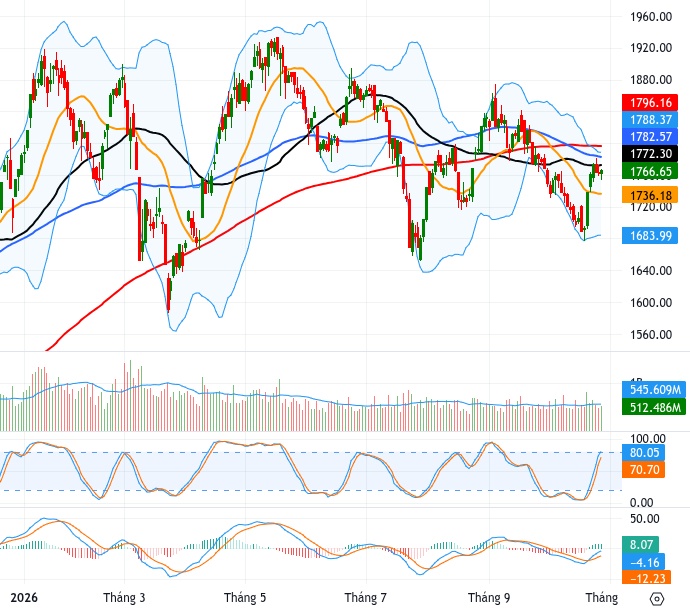
Task: Click the Tháng 5 time axis label
Action: (245, 598)
